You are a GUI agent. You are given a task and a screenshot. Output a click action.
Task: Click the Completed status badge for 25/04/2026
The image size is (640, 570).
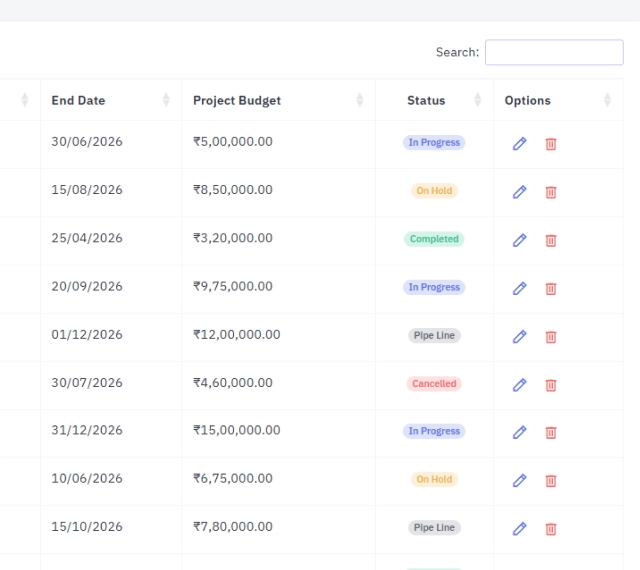(x=434, y=239)
